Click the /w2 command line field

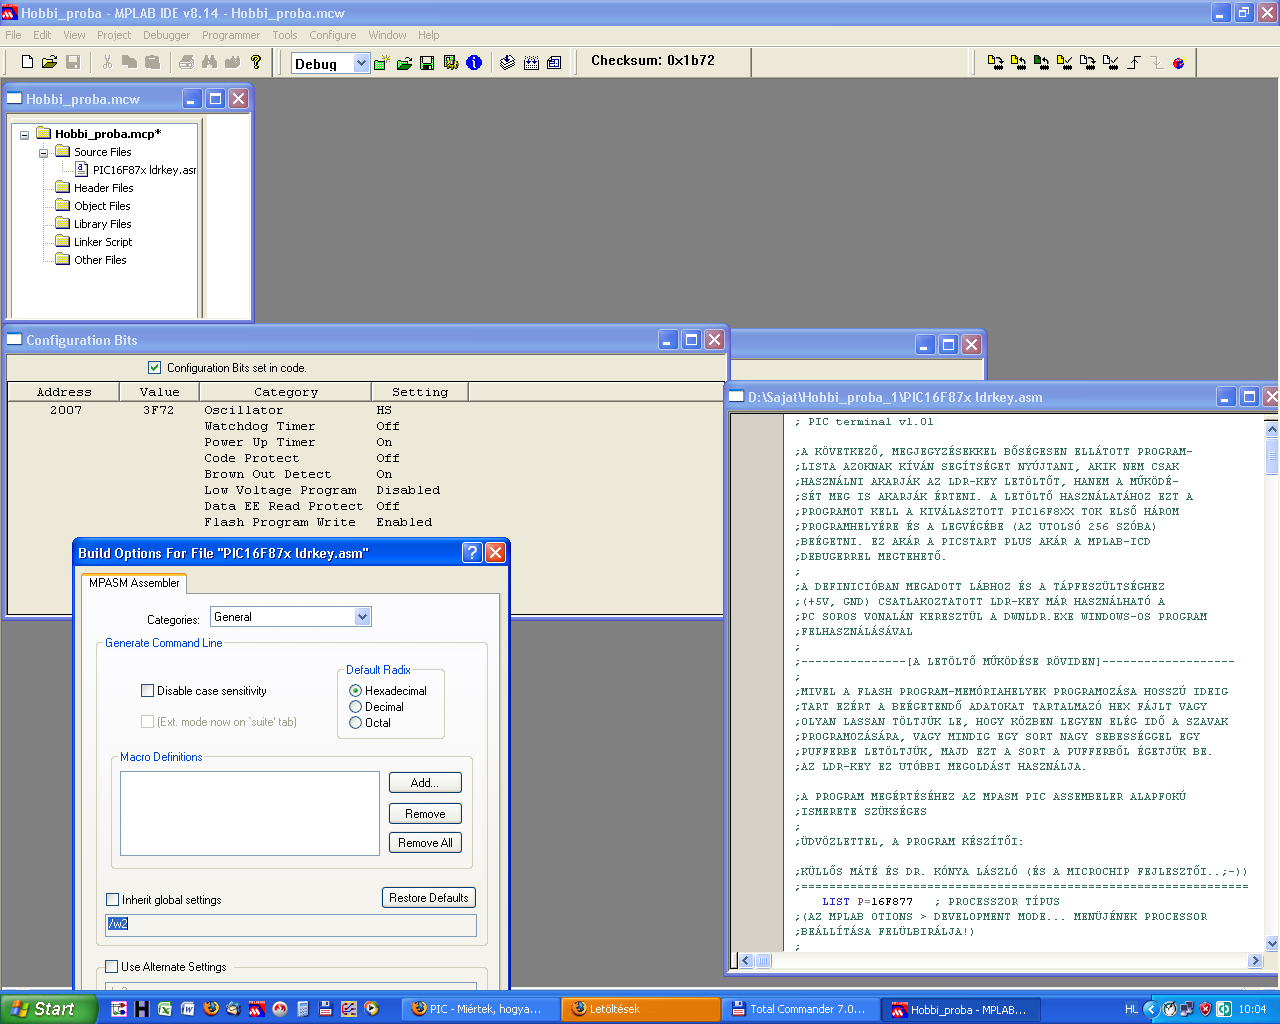click(291, 924)
